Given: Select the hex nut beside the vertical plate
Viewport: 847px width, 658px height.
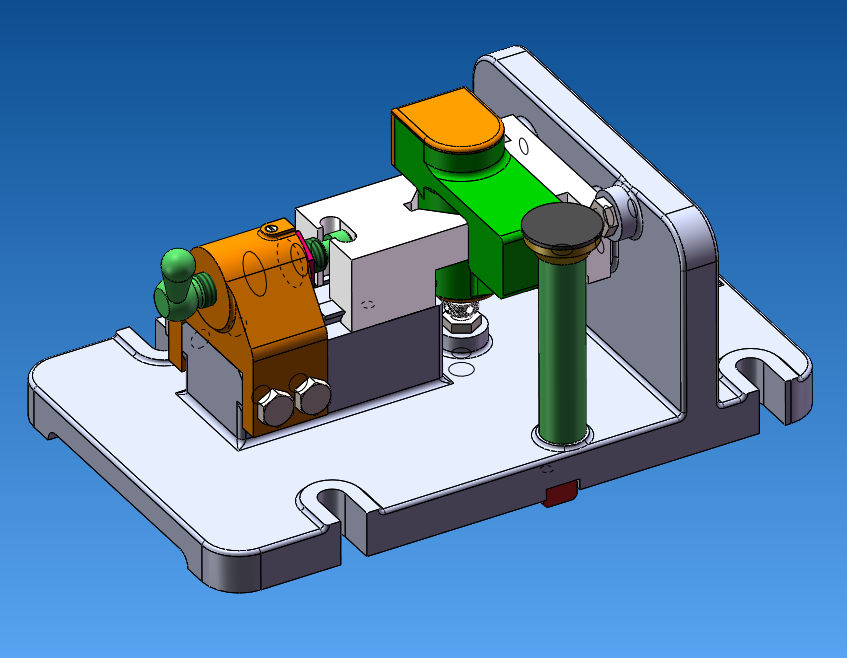Looking at the screenshot, I should pyautogui.click(x=606, y=217).
